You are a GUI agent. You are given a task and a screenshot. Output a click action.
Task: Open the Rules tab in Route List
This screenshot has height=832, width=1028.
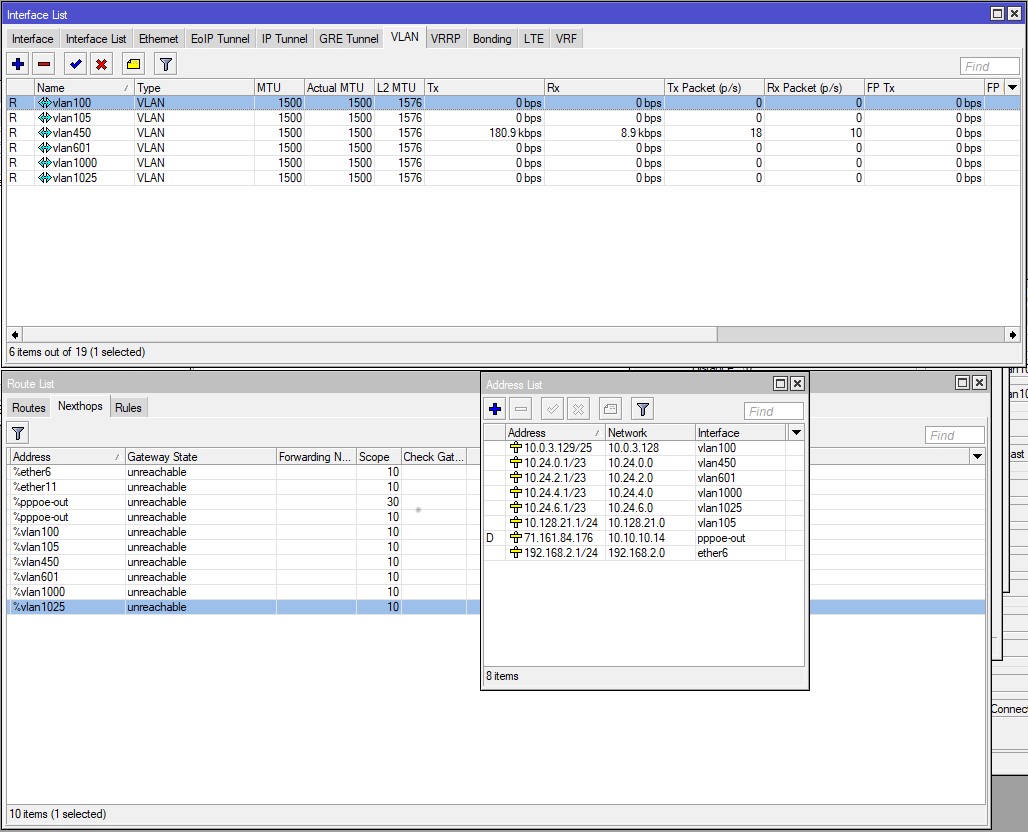(128, 408)
